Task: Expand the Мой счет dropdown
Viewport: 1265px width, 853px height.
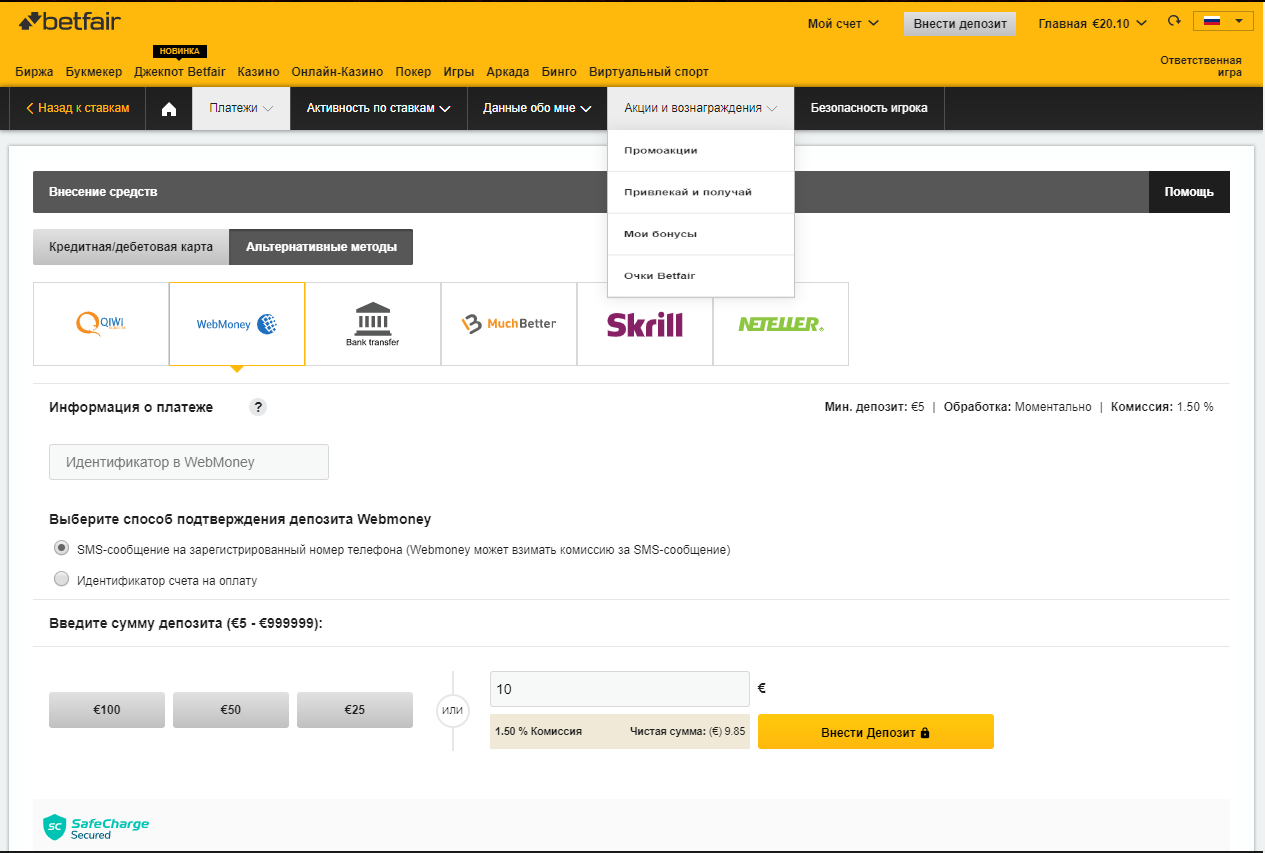Action: (x=843, y=23)
